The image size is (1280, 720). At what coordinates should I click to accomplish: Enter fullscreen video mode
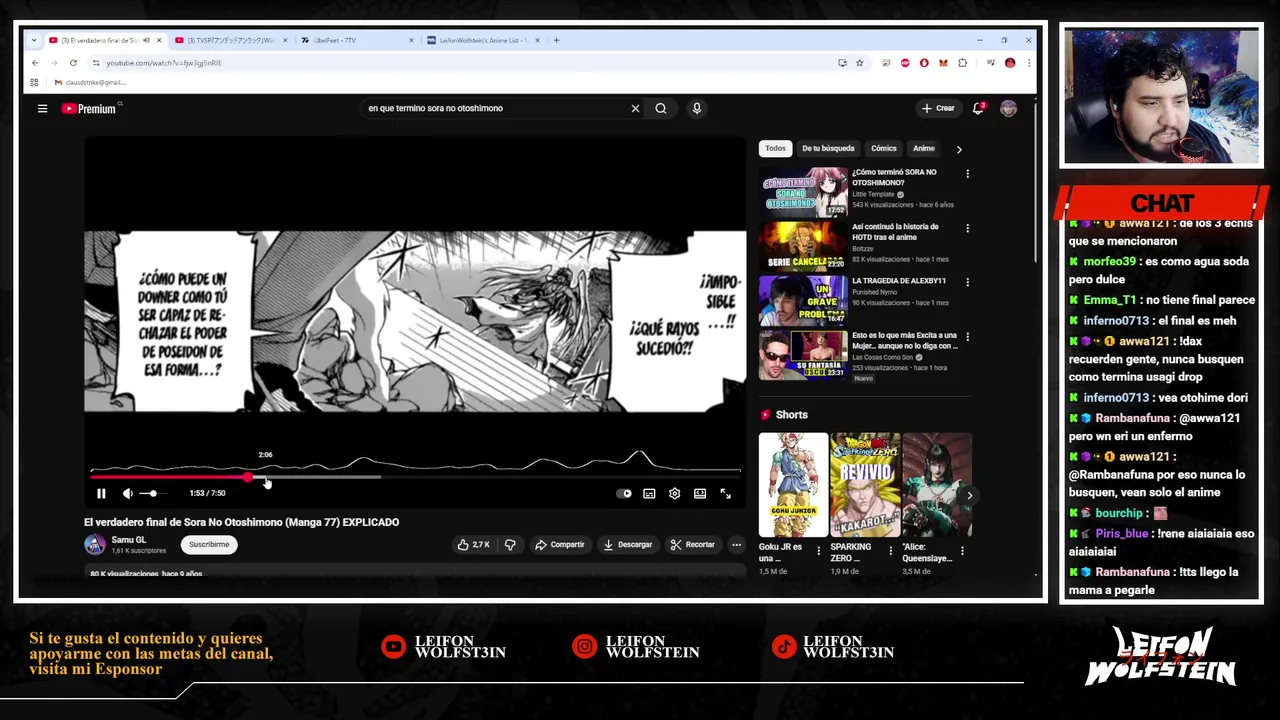(725, 493)
